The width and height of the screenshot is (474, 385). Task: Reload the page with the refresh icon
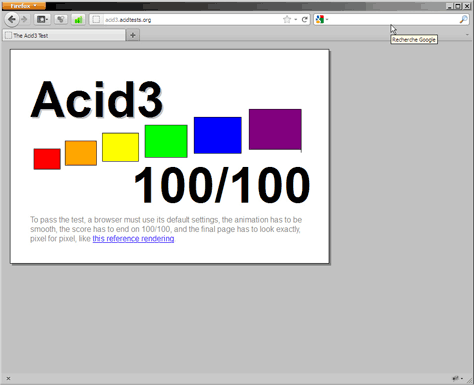[x=304, y=20]
